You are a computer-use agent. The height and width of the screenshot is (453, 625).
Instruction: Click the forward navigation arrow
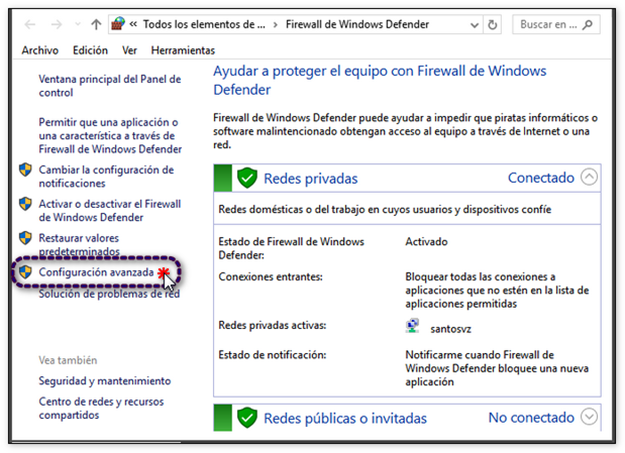(56, 25)
